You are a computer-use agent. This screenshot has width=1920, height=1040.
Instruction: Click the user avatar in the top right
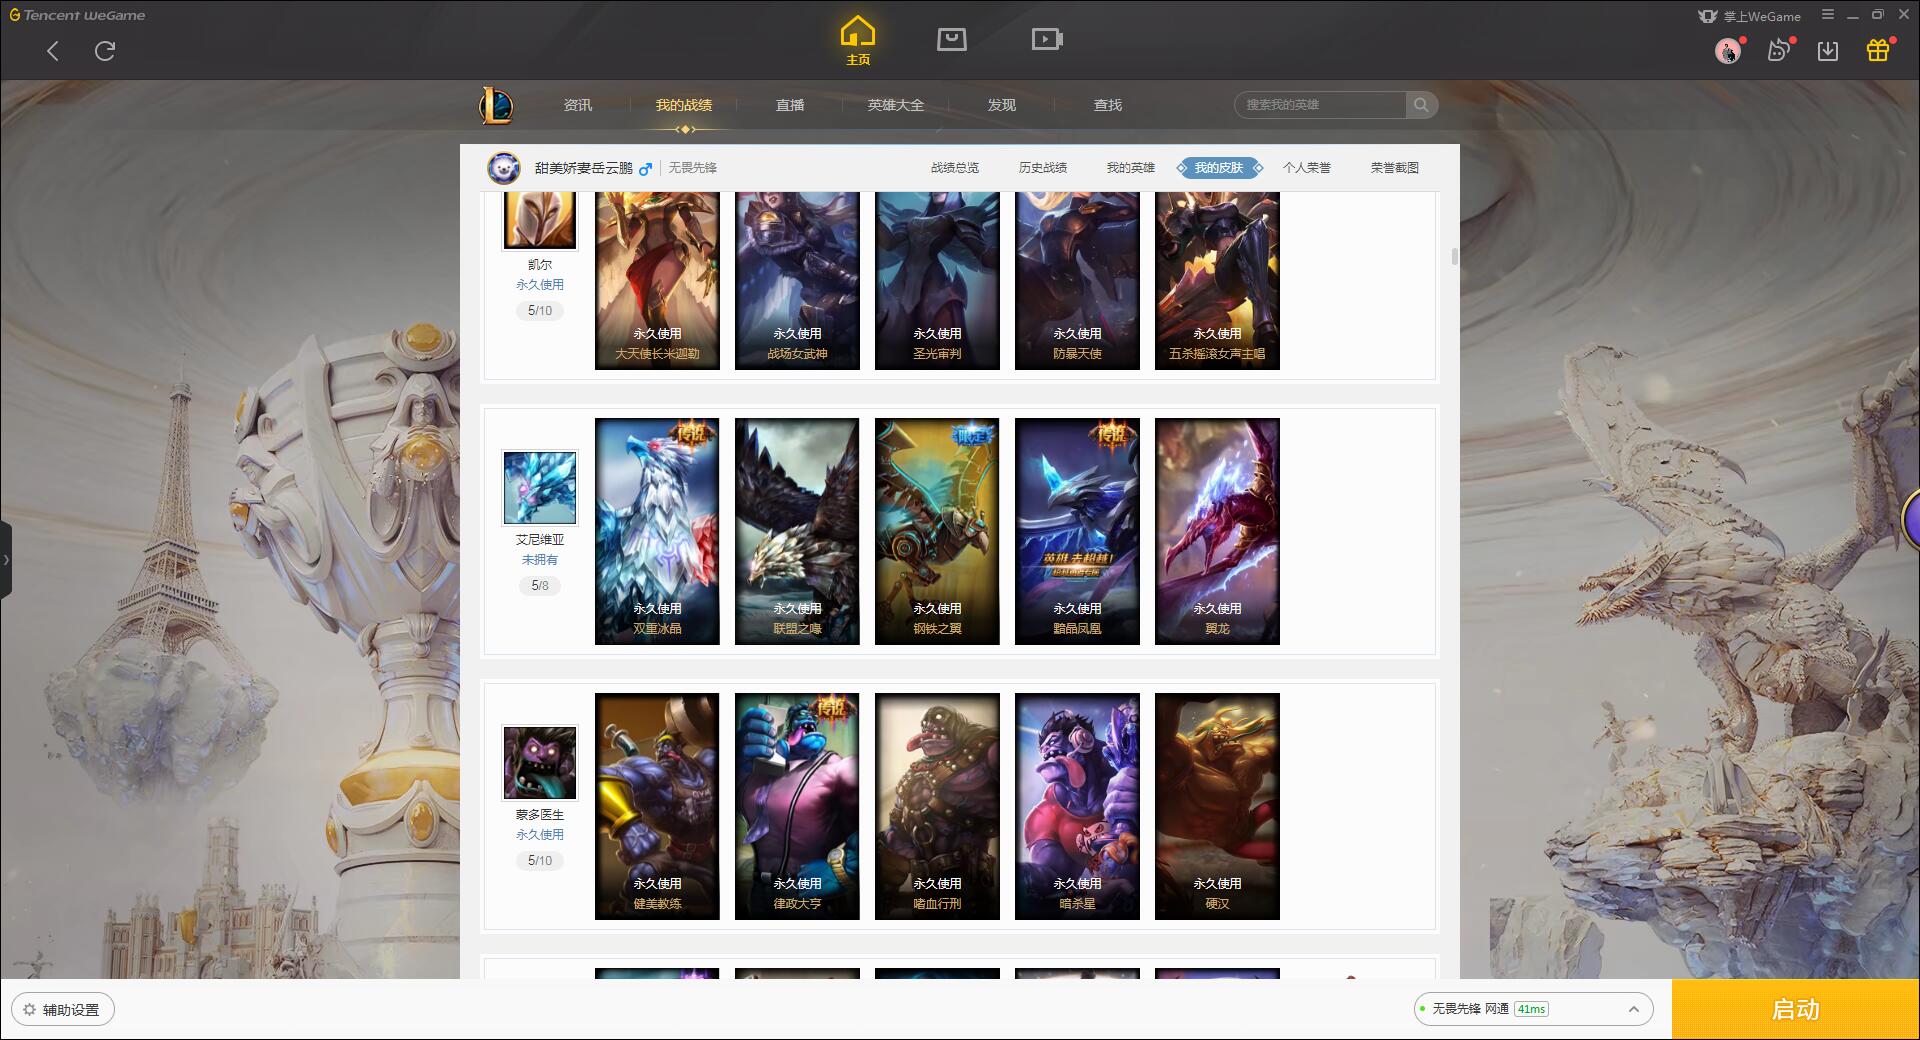pos(1727,50)
